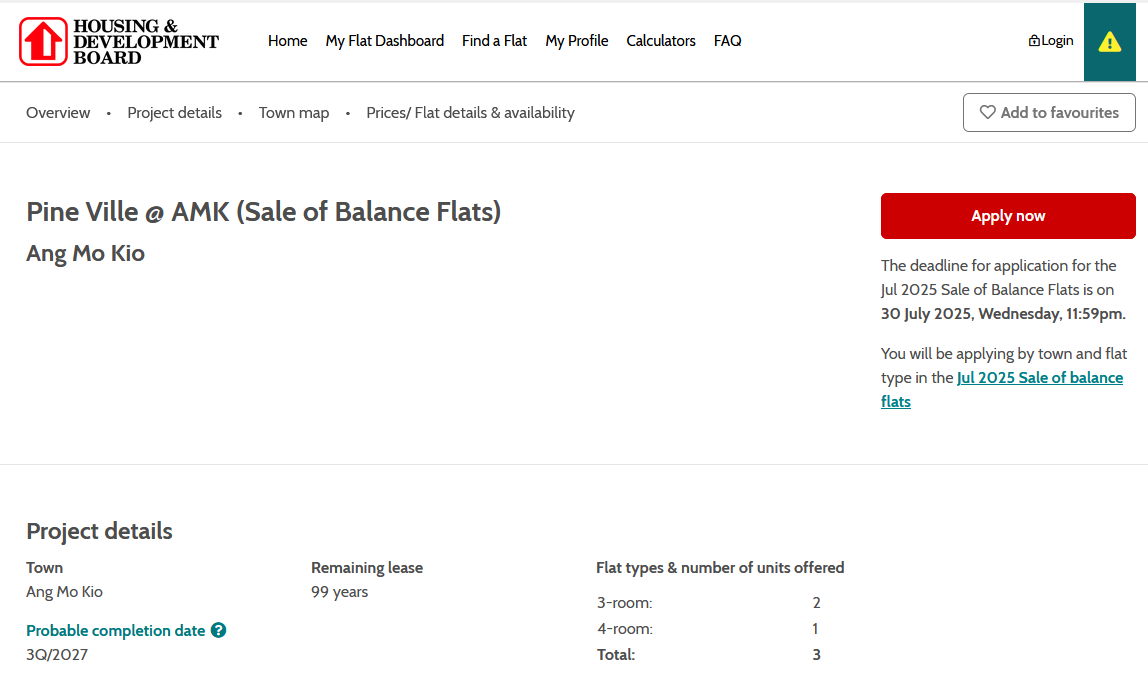Open the My Profile menu

577,41
